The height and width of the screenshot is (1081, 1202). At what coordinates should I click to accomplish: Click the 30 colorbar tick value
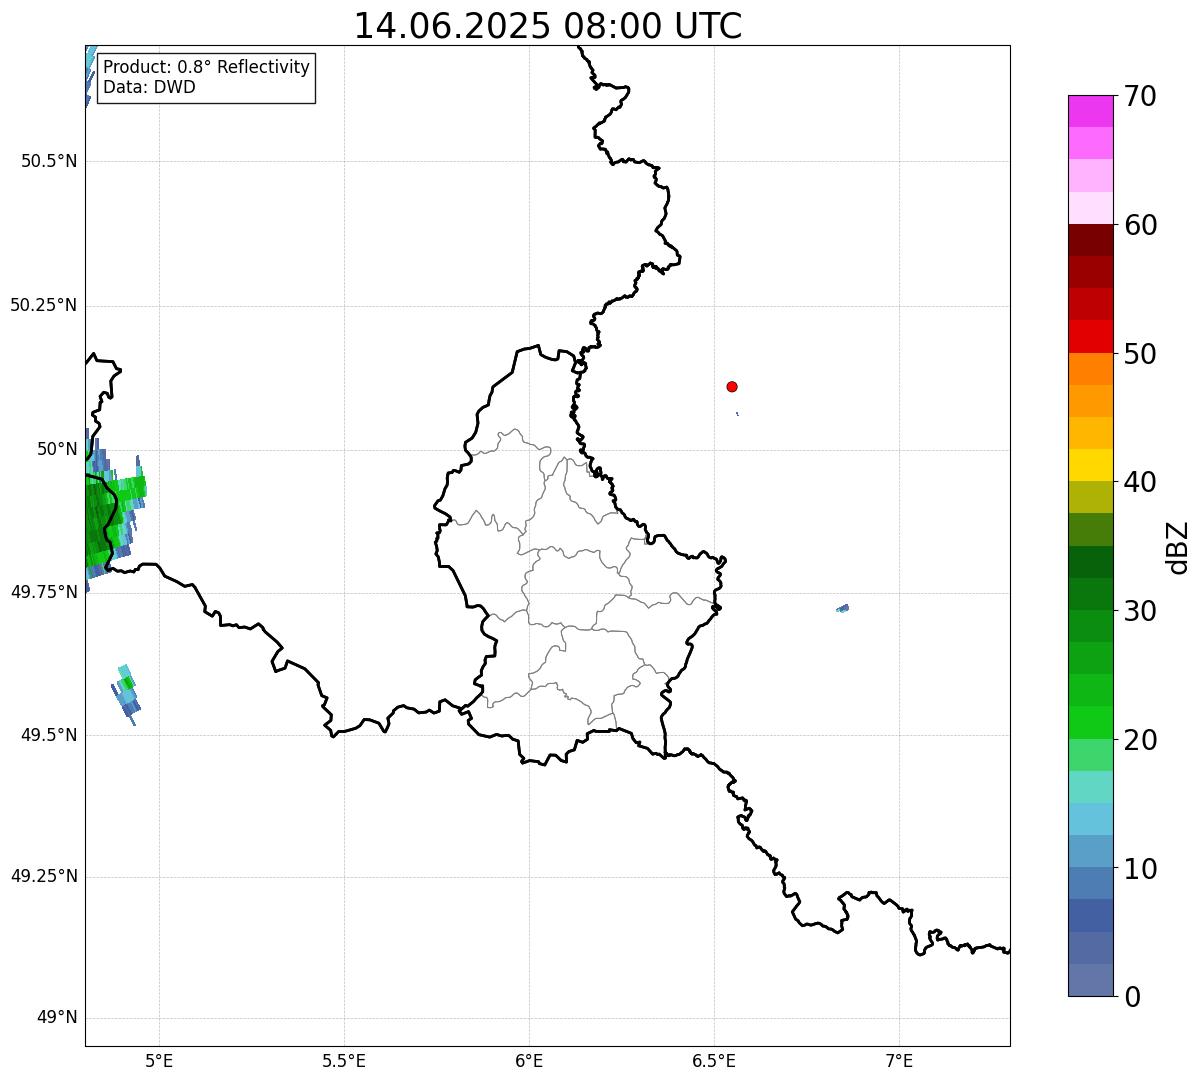pyautogui.click(x=1141, y=611)
